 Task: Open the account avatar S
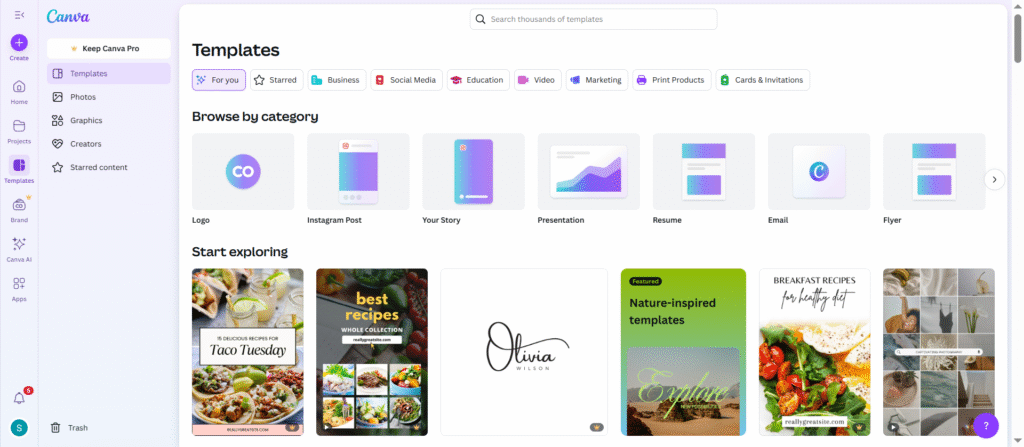pos(19,428)
